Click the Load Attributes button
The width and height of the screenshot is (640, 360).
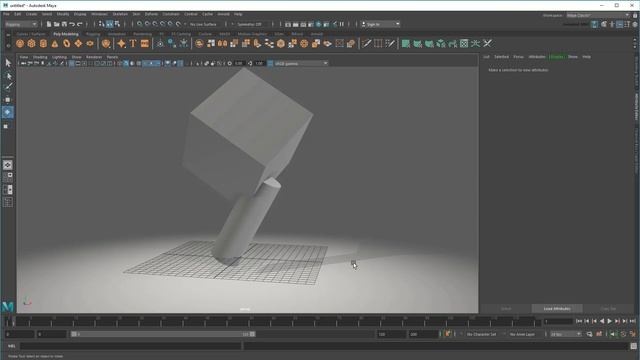tap(557, 309)
